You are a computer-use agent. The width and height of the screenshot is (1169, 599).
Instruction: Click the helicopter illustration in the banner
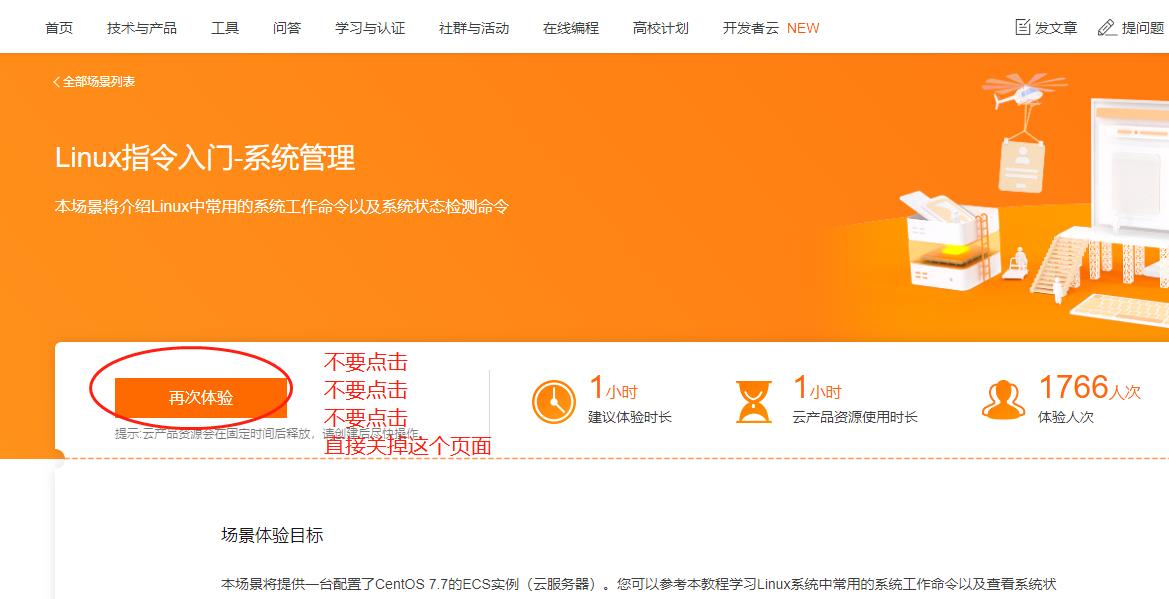click(1024, 91)
